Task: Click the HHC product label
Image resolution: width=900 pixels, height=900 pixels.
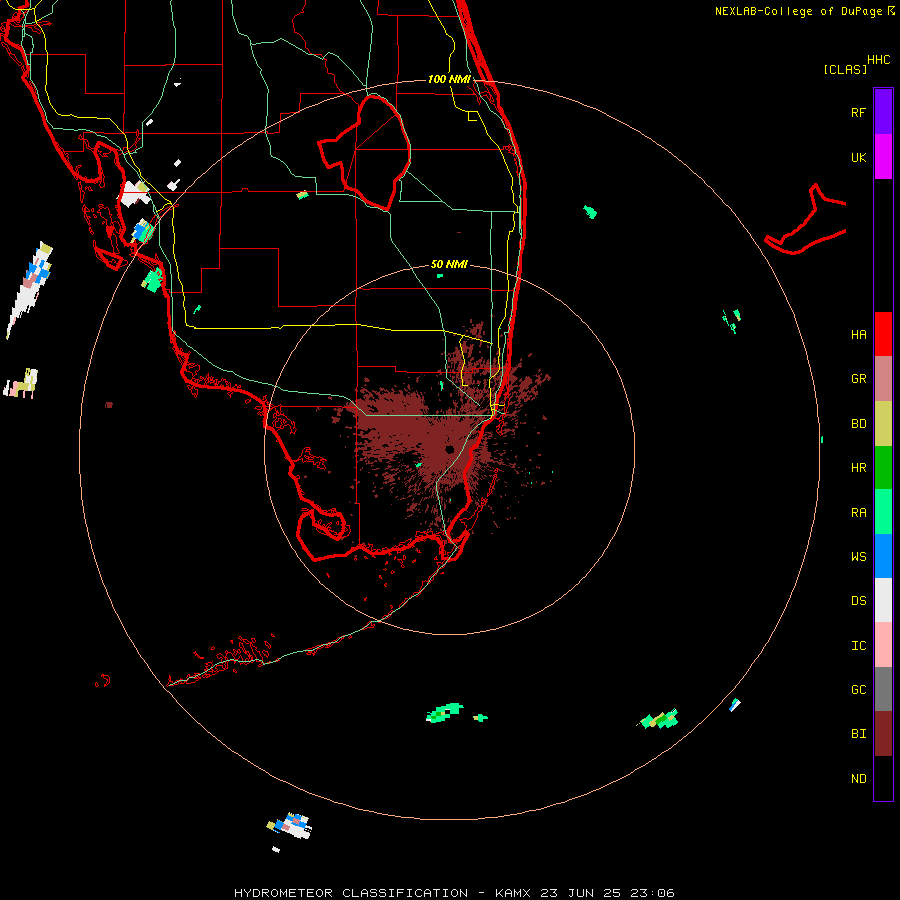Action: [x=879, y=60]
